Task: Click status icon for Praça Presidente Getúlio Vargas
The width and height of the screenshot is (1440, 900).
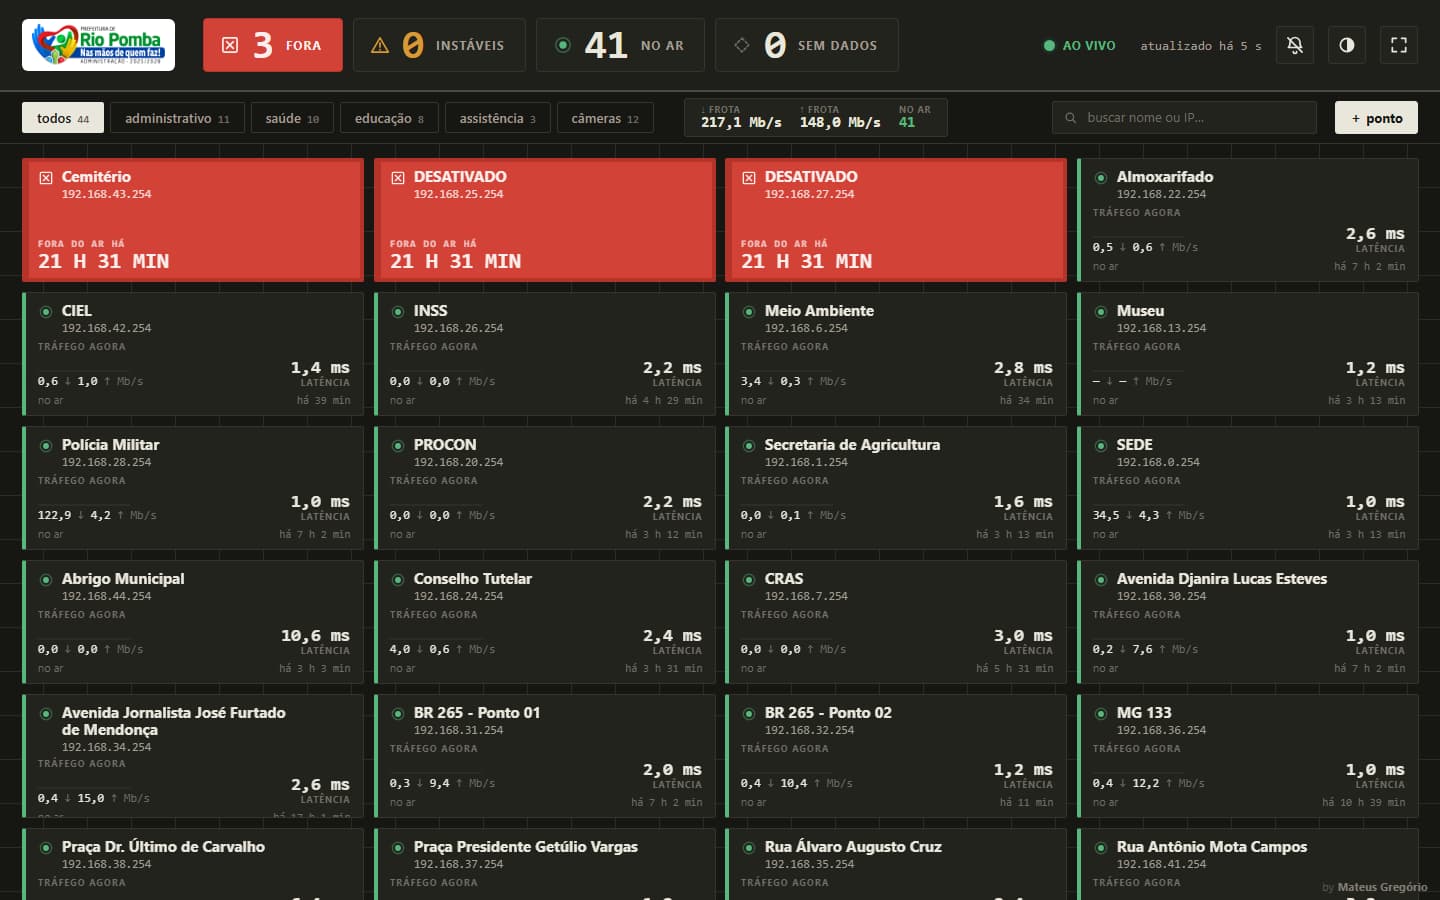Action: click(x=398, y=847)
